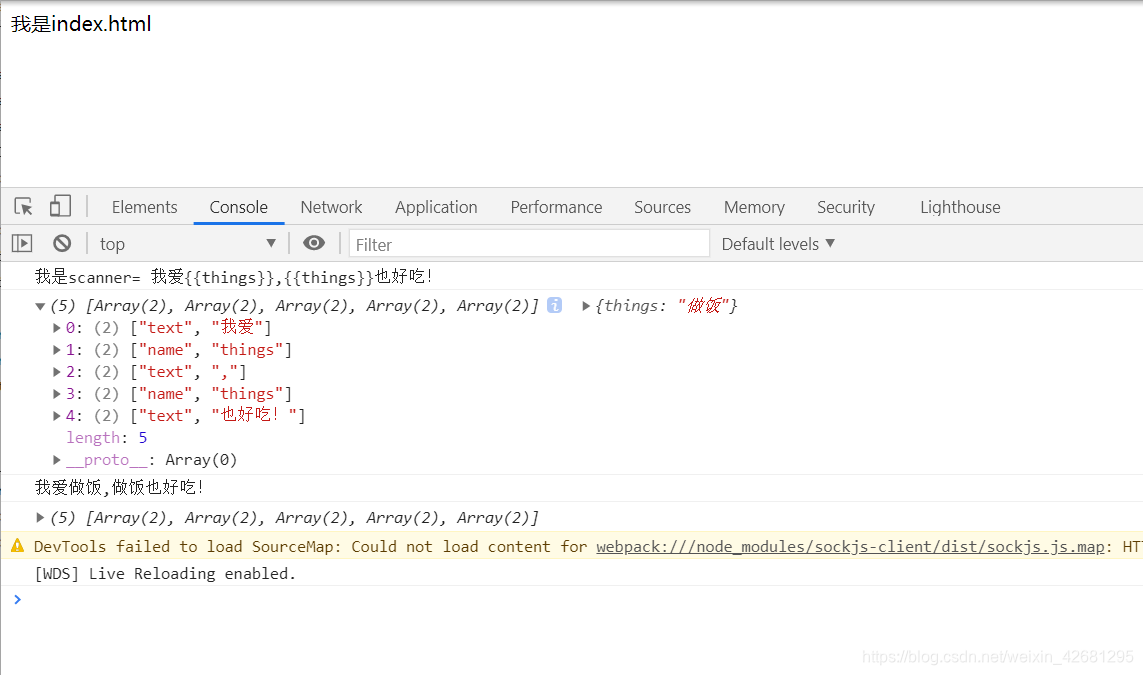Expand the {things: "做饭"} object
The image size is (1143, 675).
coord(585,305)
